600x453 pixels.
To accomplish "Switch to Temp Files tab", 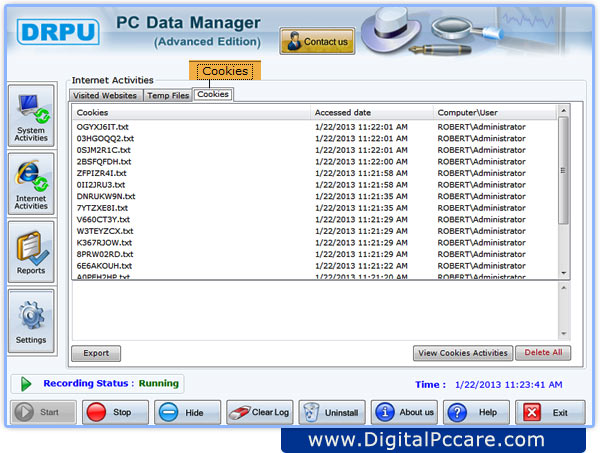I will pos(168,95).
